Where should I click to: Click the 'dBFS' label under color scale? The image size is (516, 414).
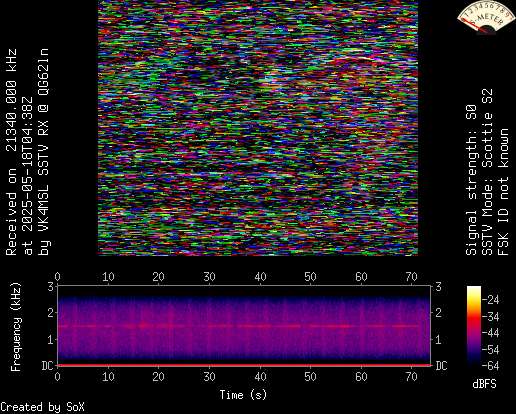[x=485, y=384]
